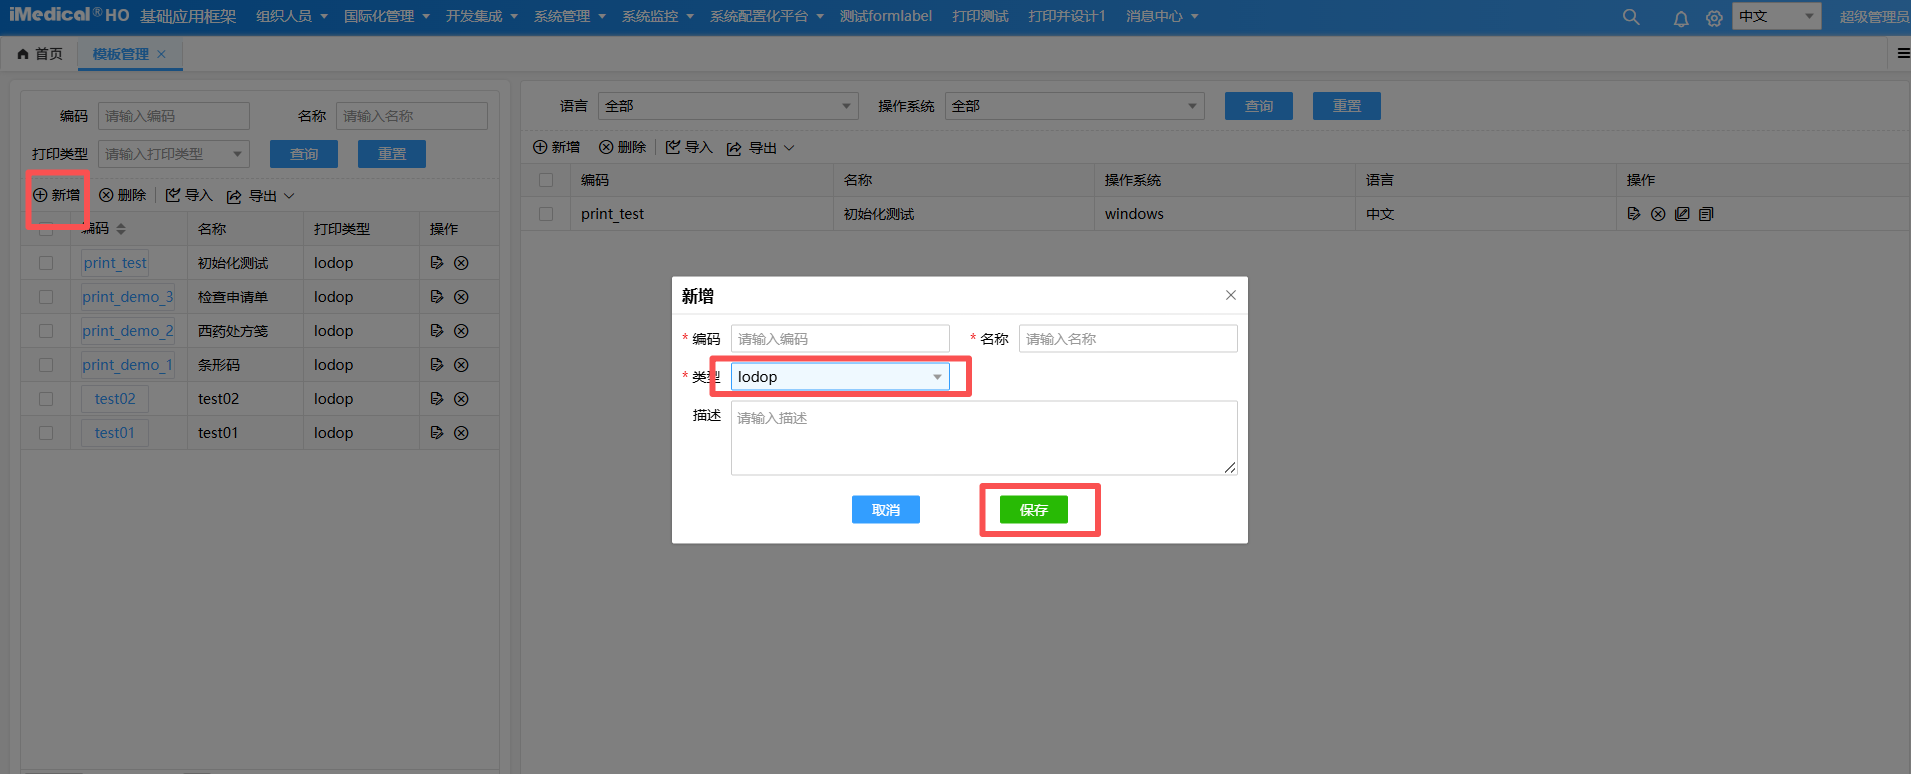Sort the left table by 编码 column
Viewport: 1911px width, 774px height.
[121, 229]
